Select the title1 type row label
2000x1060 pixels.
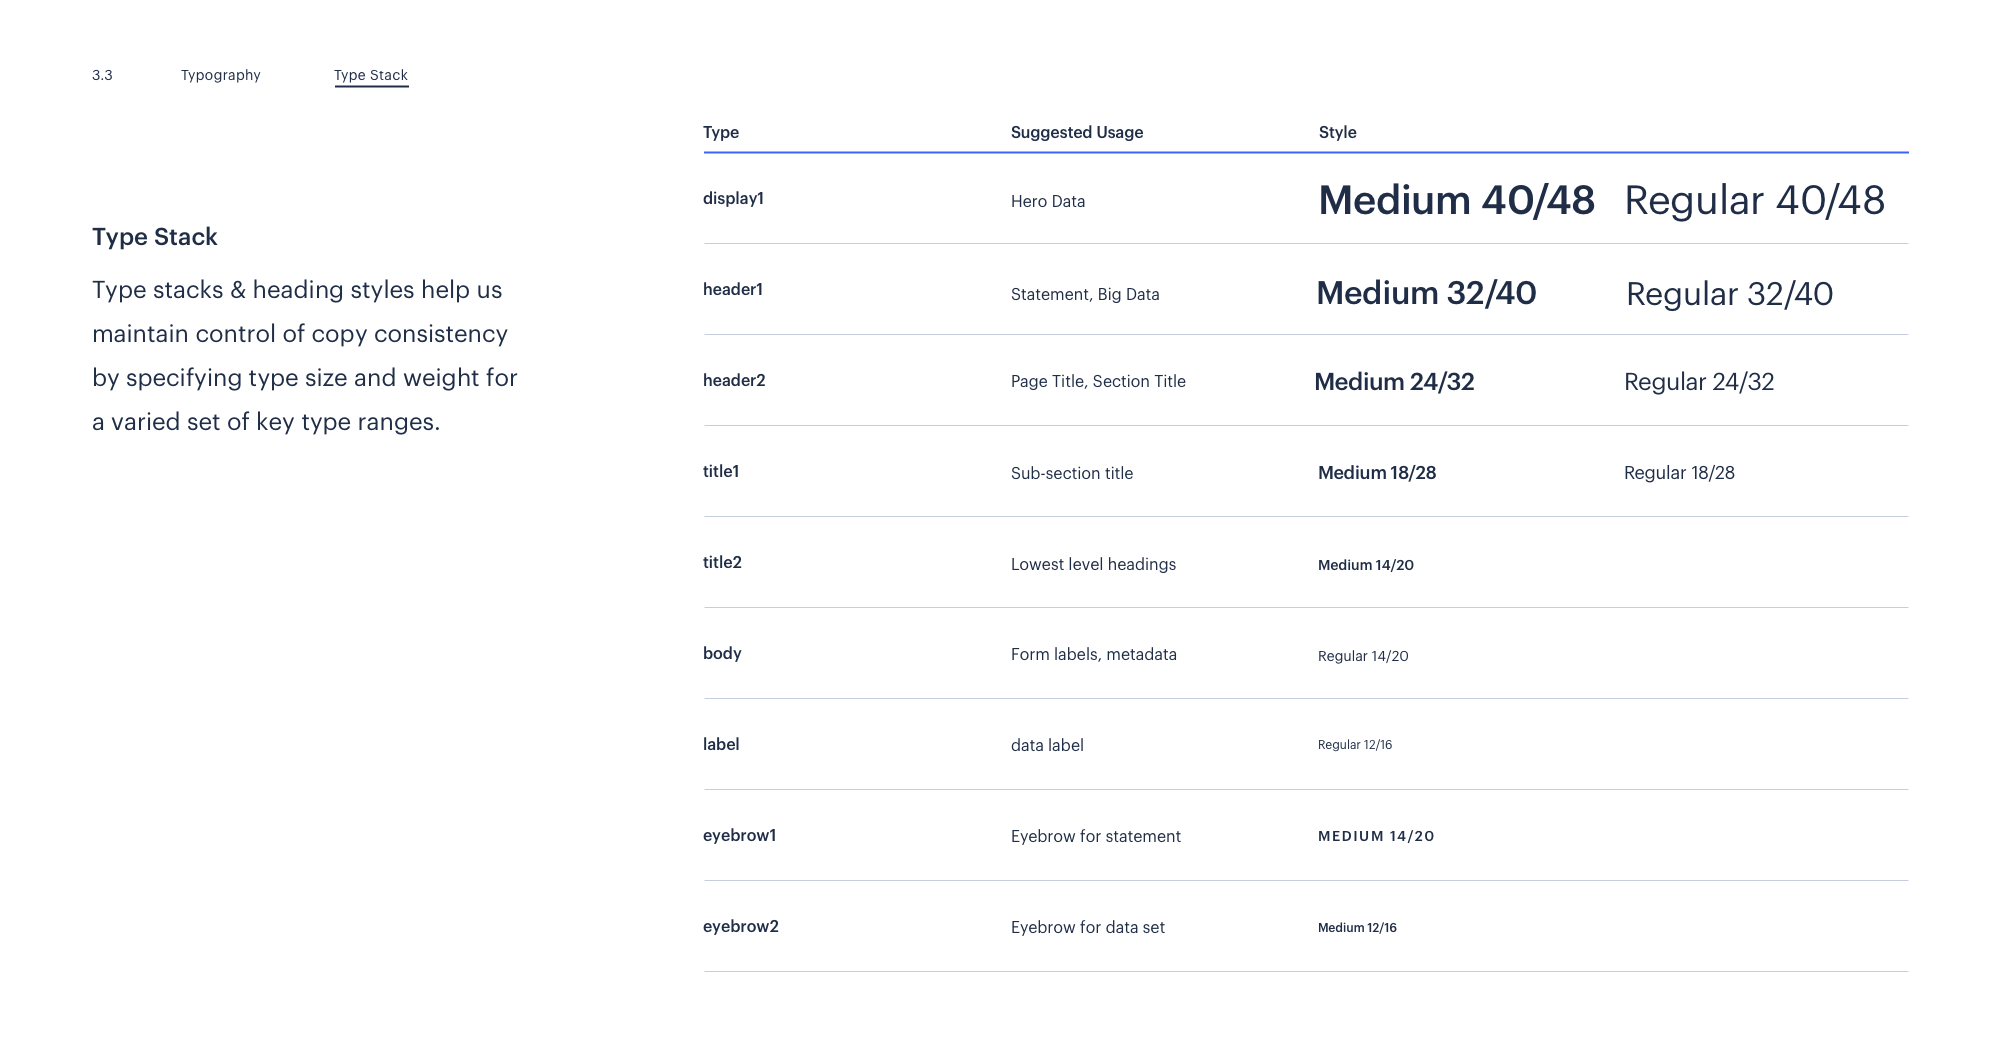721,471
